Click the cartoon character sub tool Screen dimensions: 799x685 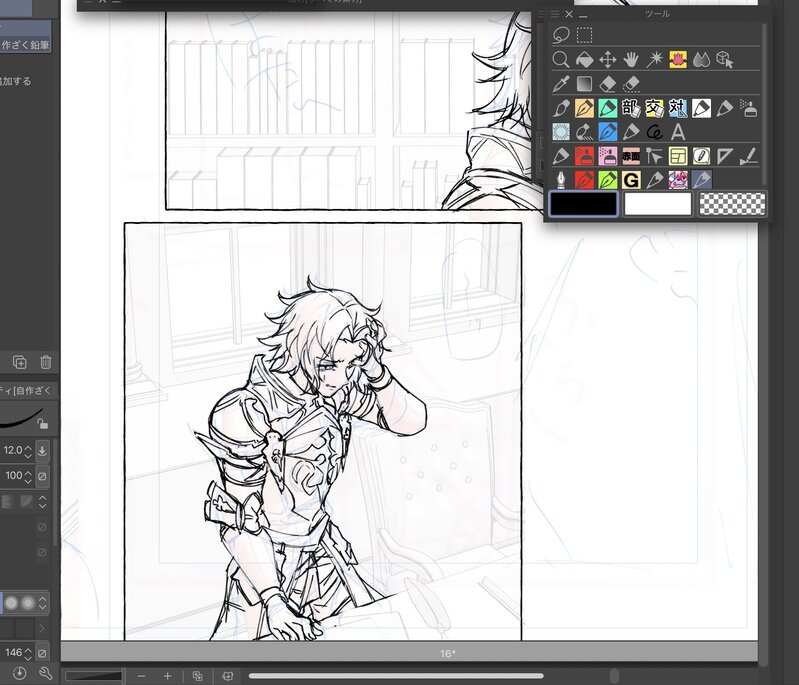678,180
